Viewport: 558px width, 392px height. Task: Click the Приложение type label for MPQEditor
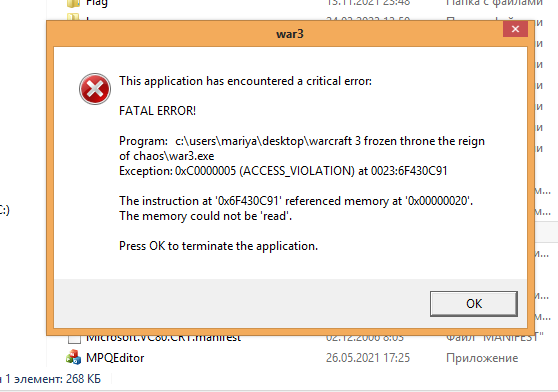pos(482,358)
